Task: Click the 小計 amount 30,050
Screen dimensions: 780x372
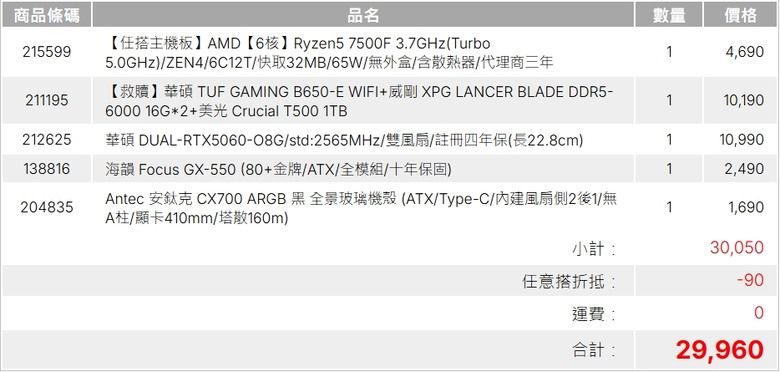Action: [x=737, y=248]
